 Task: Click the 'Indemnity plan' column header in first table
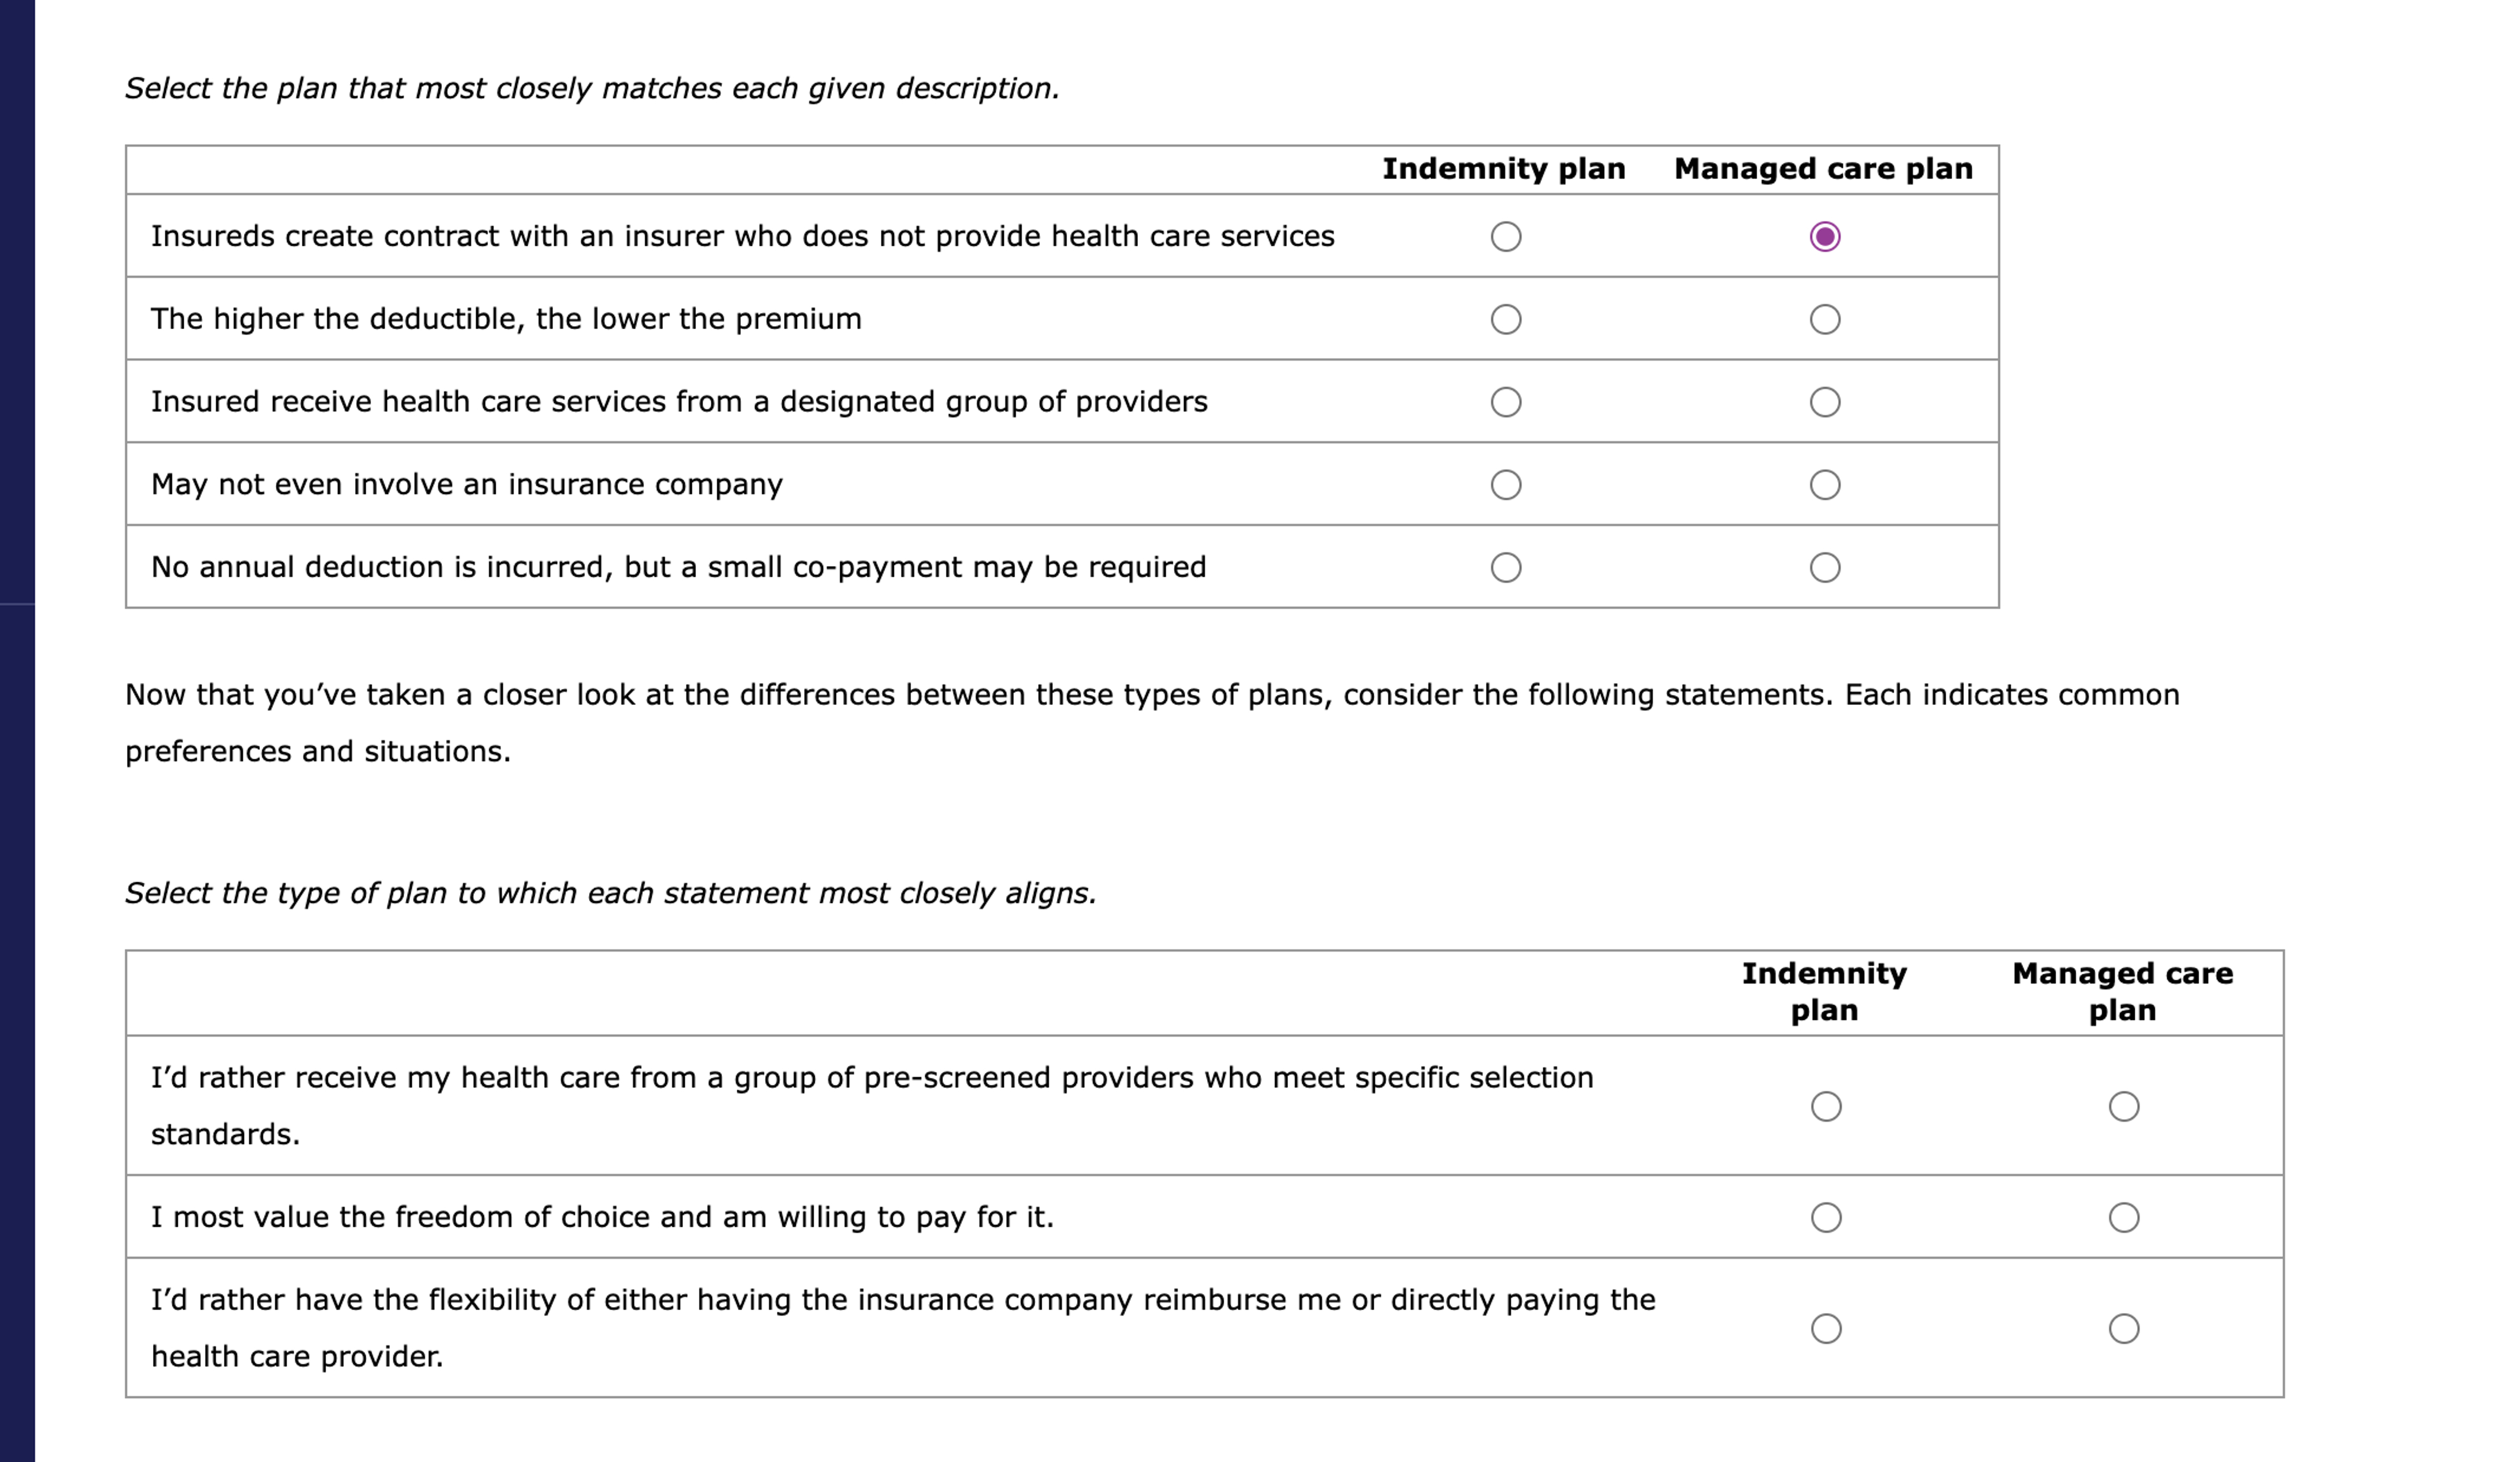[1504, 168]
